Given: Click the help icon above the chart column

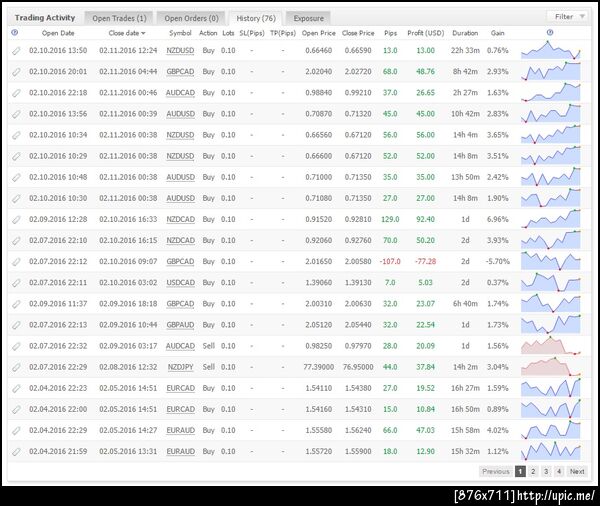Looking at the screenshot, I should click(x=550, y=33).
